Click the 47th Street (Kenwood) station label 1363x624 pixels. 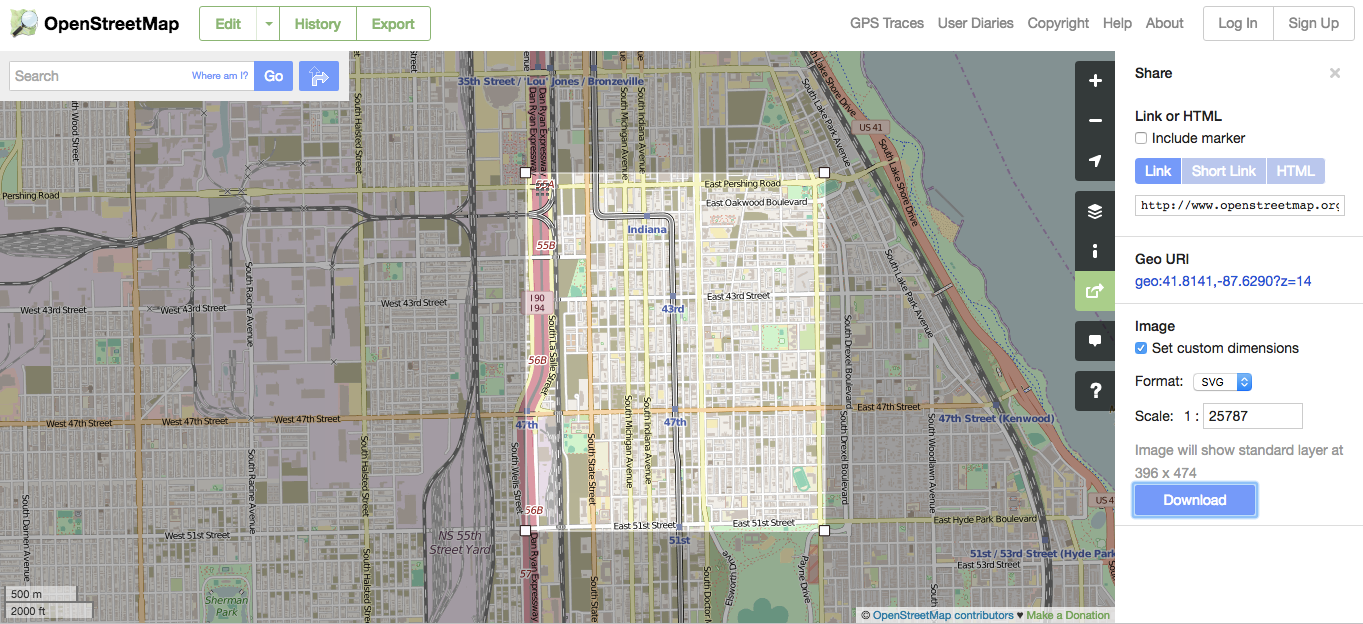[x=996, y=418]
